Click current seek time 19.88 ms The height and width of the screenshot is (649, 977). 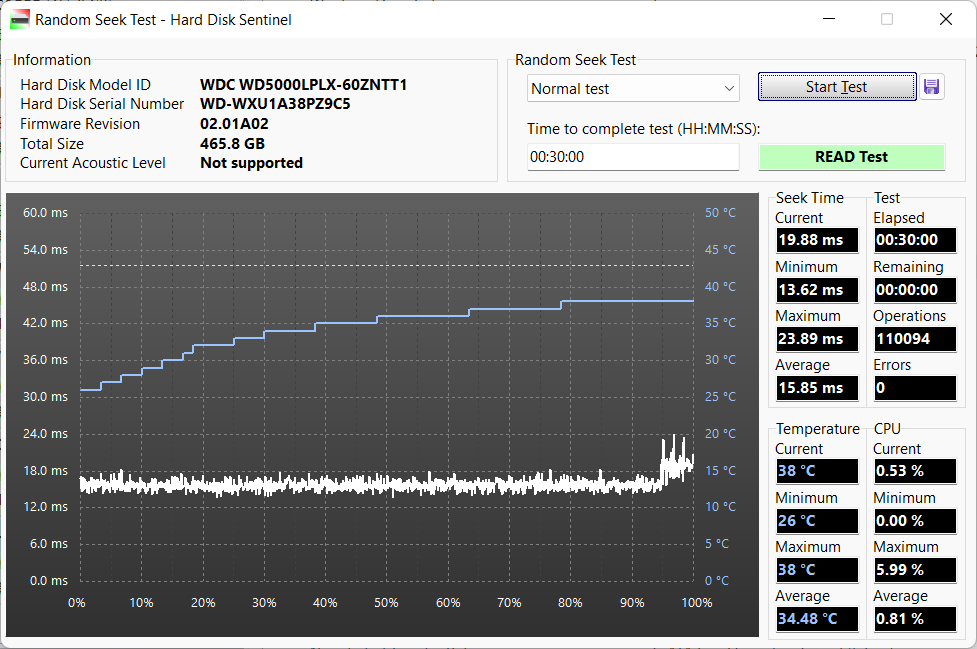817,240
